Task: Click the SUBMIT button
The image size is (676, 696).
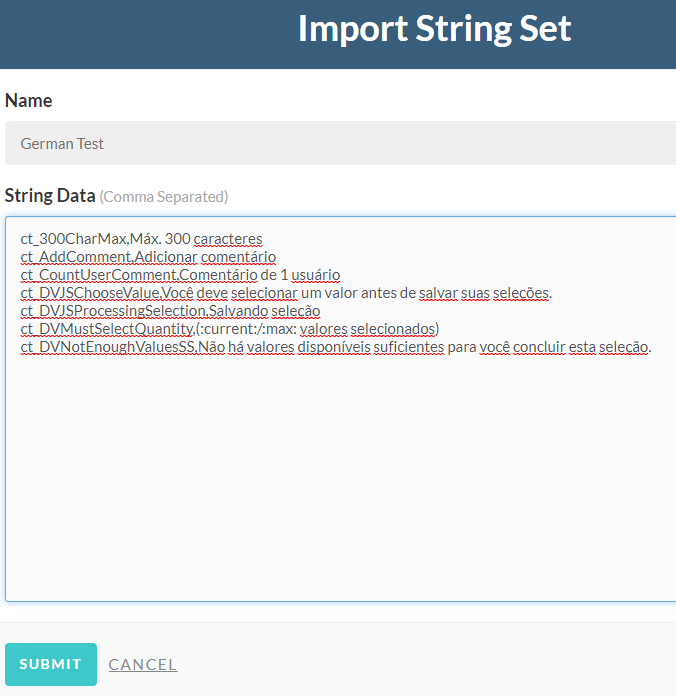Action: [x=51, y=664]
